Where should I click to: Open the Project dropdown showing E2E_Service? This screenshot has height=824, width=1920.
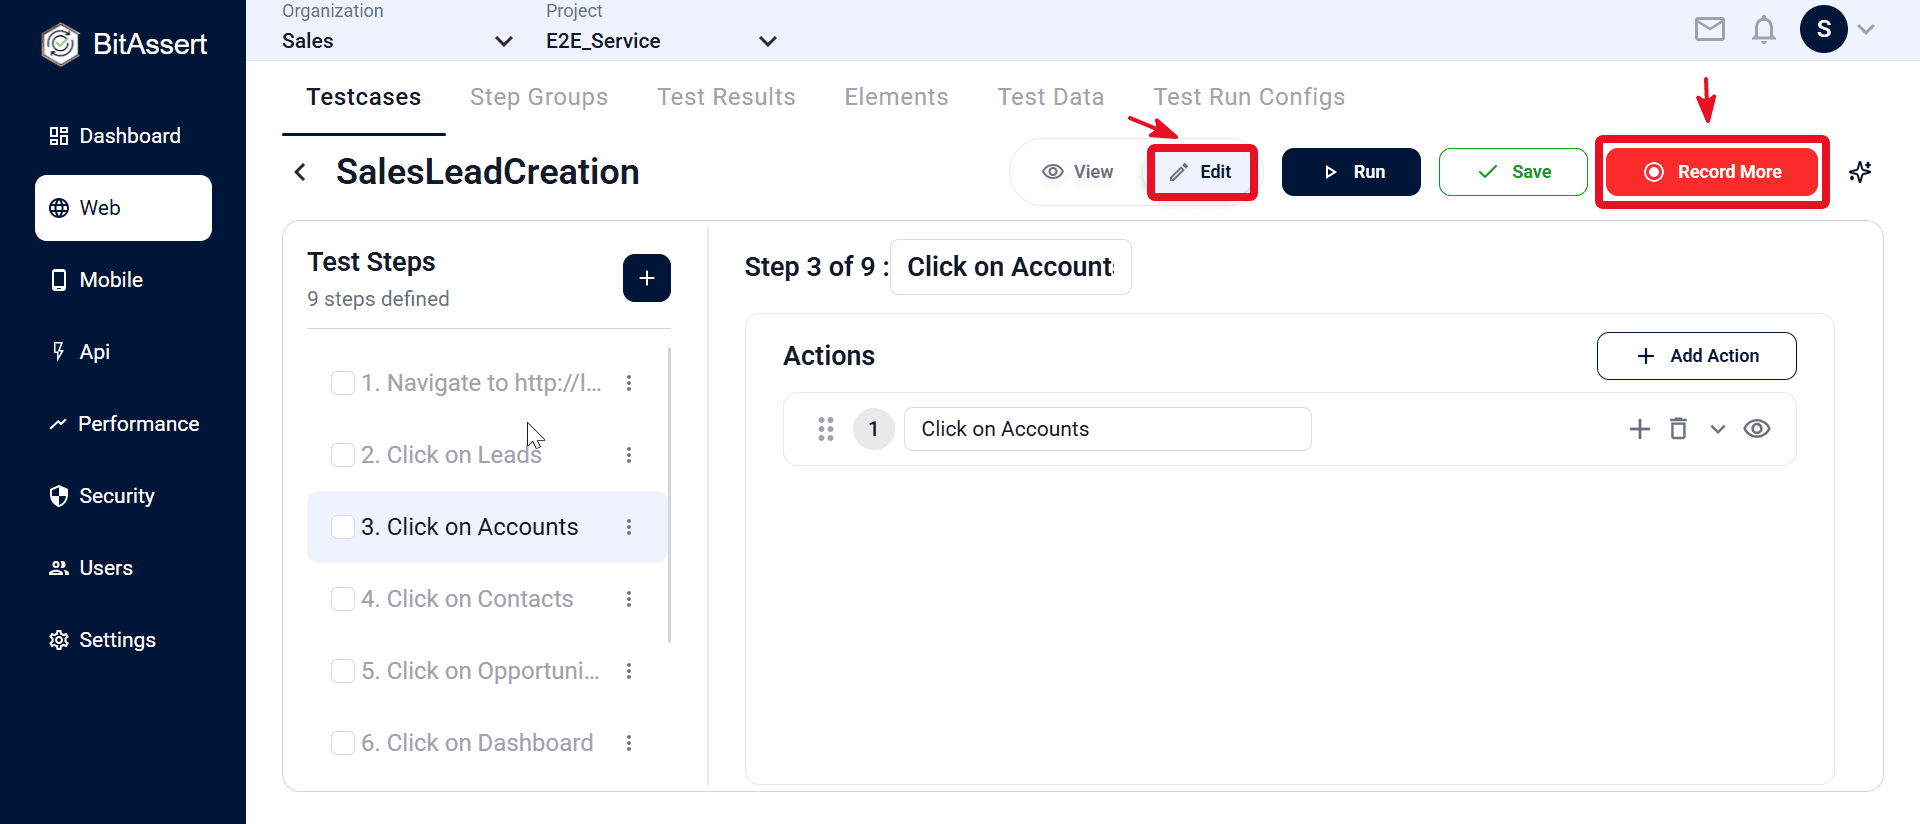tap(662, 41)
